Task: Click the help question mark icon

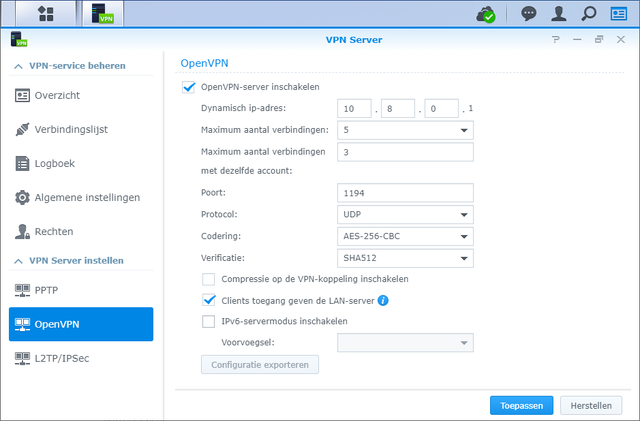Action: click(x=556, y=40)
